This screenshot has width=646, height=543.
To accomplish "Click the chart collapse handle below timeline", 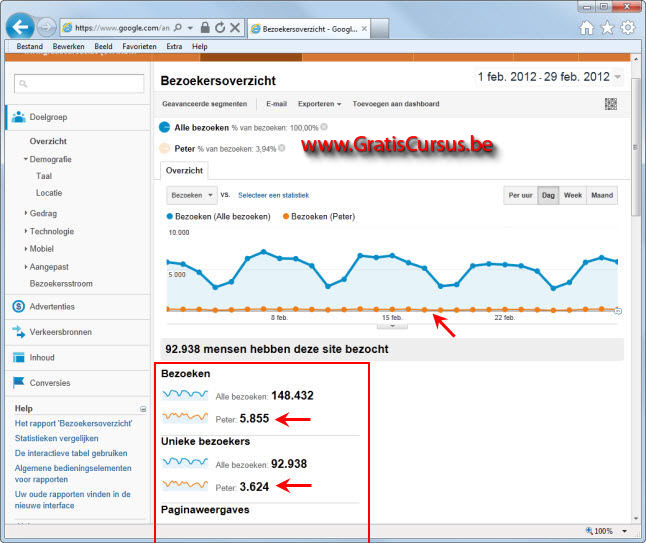I will 392,326.
